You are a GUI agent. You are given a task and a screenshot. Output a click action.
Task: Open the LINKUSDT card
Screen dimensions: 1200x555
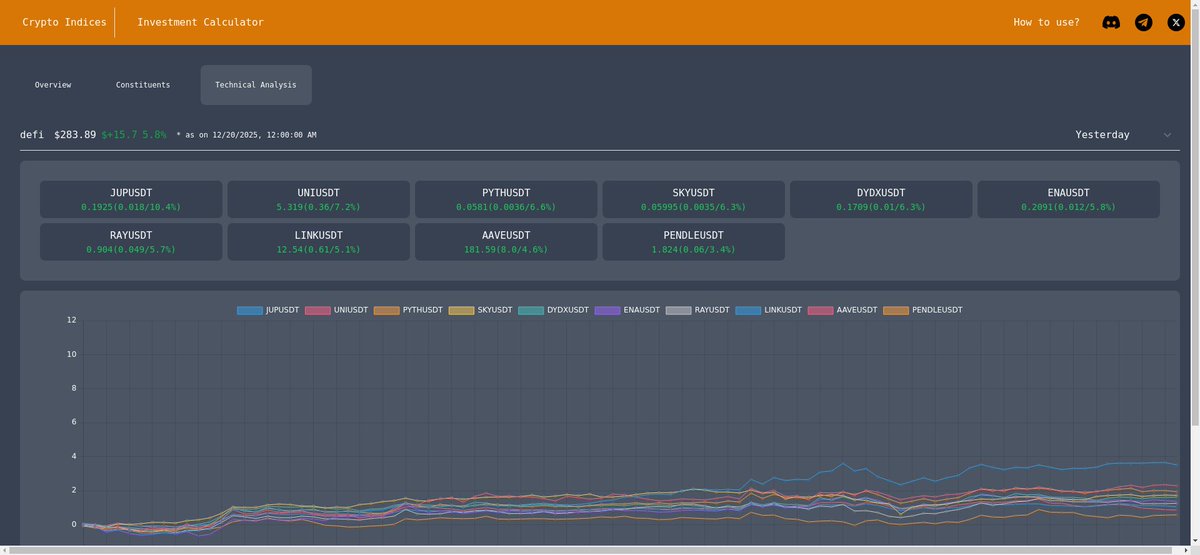click(319, 242)
